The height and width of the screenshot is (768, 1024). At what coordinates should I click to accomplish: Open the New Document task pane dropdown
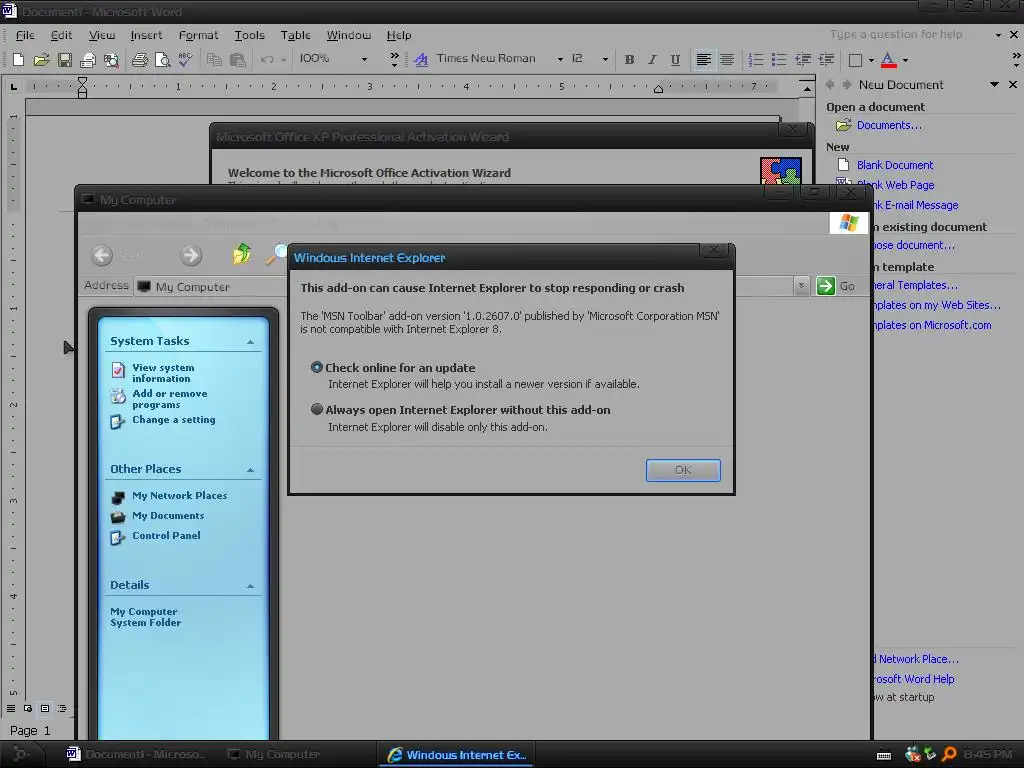994,84
